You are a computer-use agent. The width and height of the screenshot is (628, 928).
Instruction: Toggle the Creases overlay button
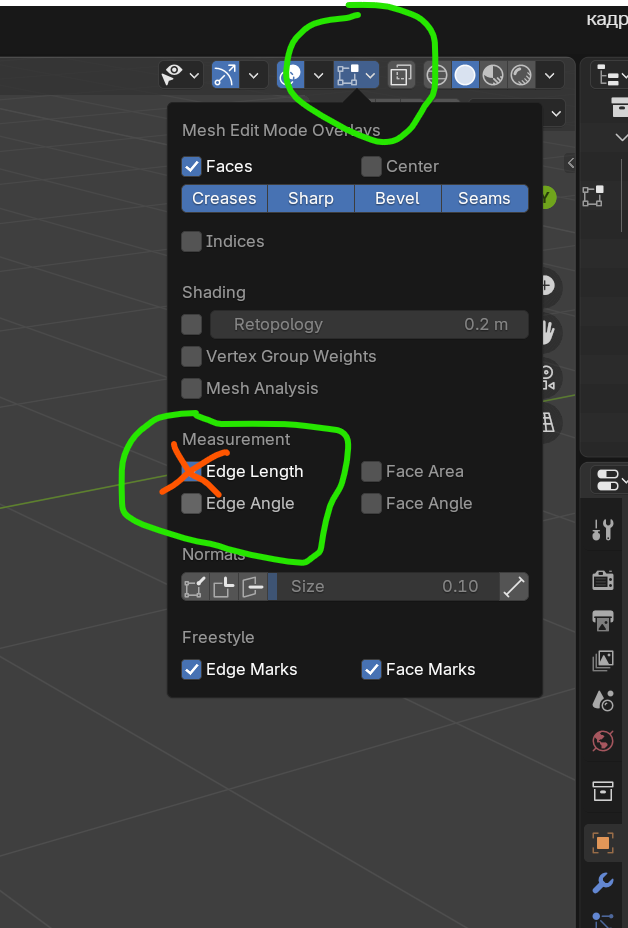tap(224, 199)
